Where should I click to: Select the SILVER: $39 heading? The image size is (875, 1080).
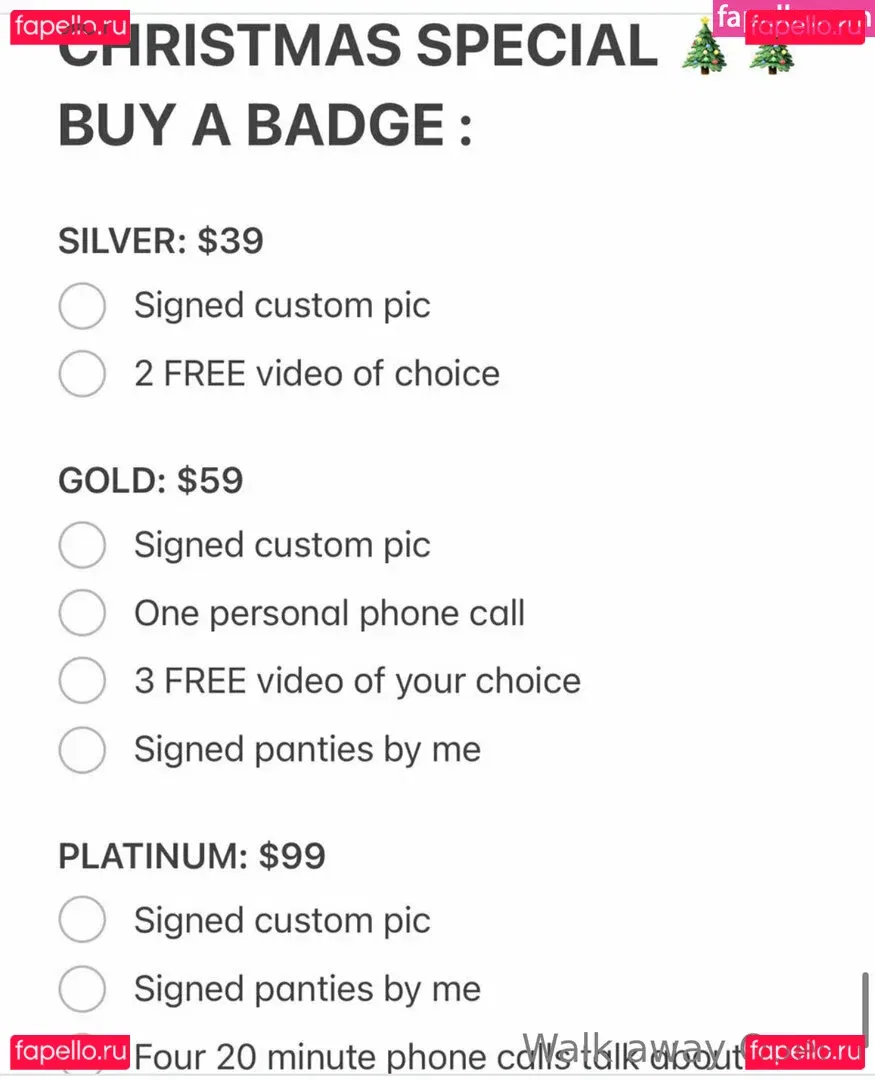[x=161, y=241]
